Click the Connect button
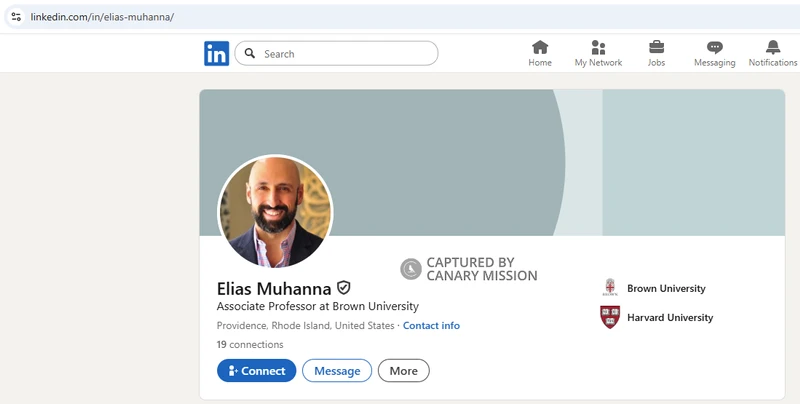800x404 pixels. pos(257,371)
